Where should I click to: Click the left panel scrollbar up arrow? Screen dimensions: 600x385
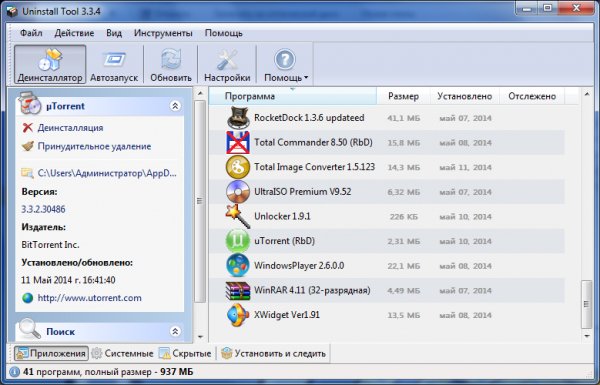[x=200, y=94]
